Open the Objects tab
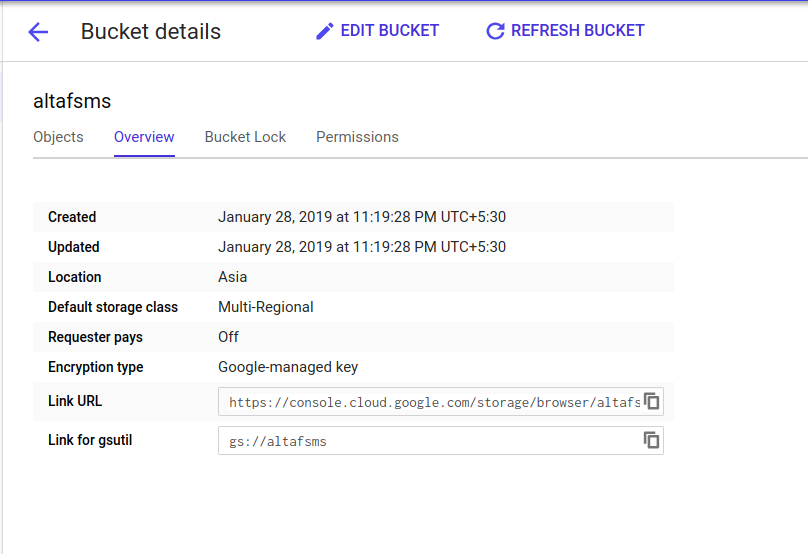The height and width of the screenshot is (554, 808). pos(58,137)
